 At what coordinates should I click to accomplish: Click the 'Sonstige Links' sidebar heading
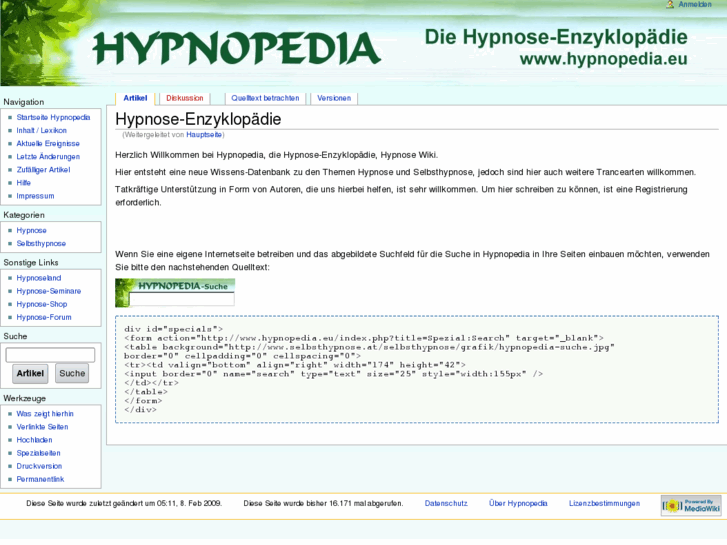31,263
